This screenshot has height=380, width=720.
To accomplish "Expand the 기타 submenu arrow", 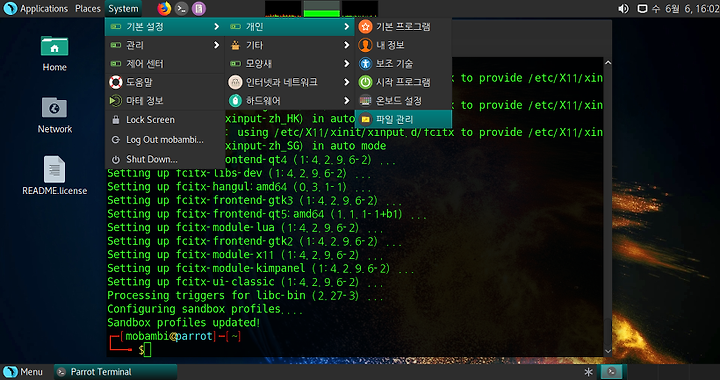I will (x=347, y=45).
